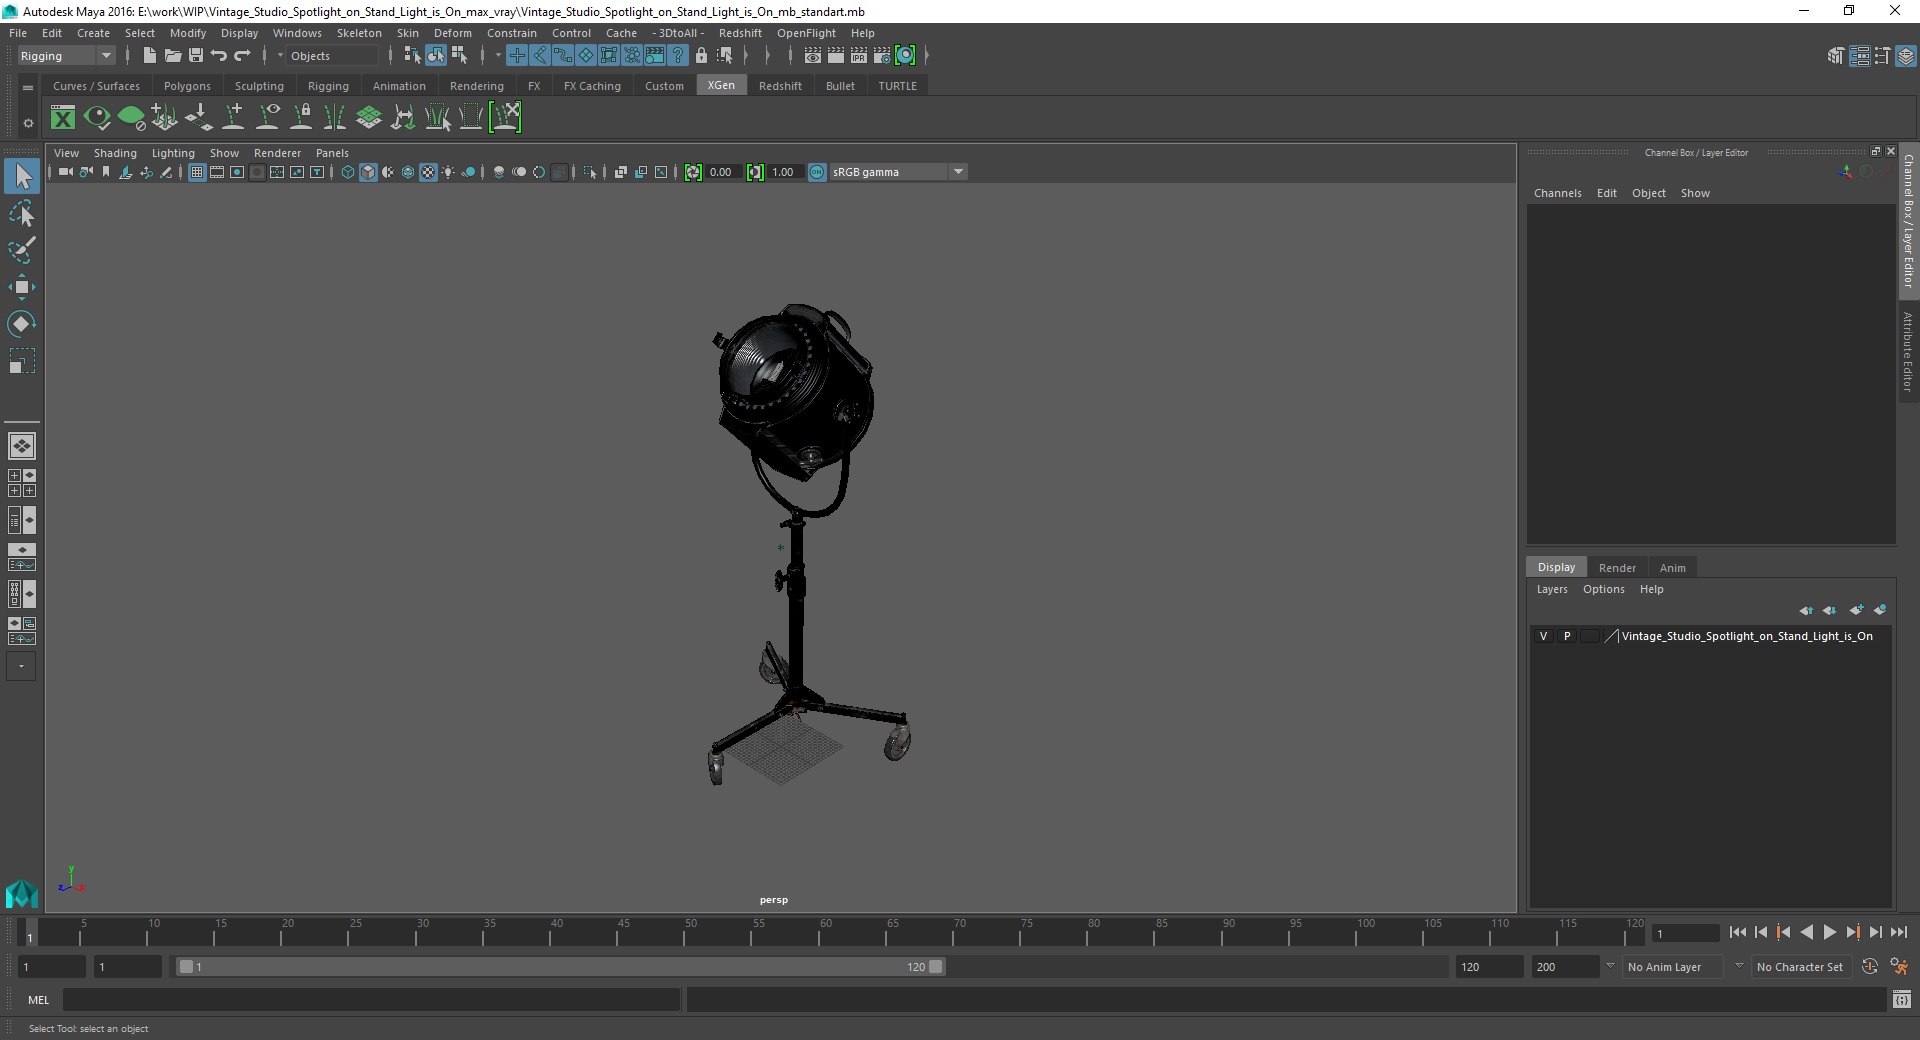This screenshot has height=1040, width=1920.
Task: Open the viewport Shading menu
Action: tap(115, 153)
